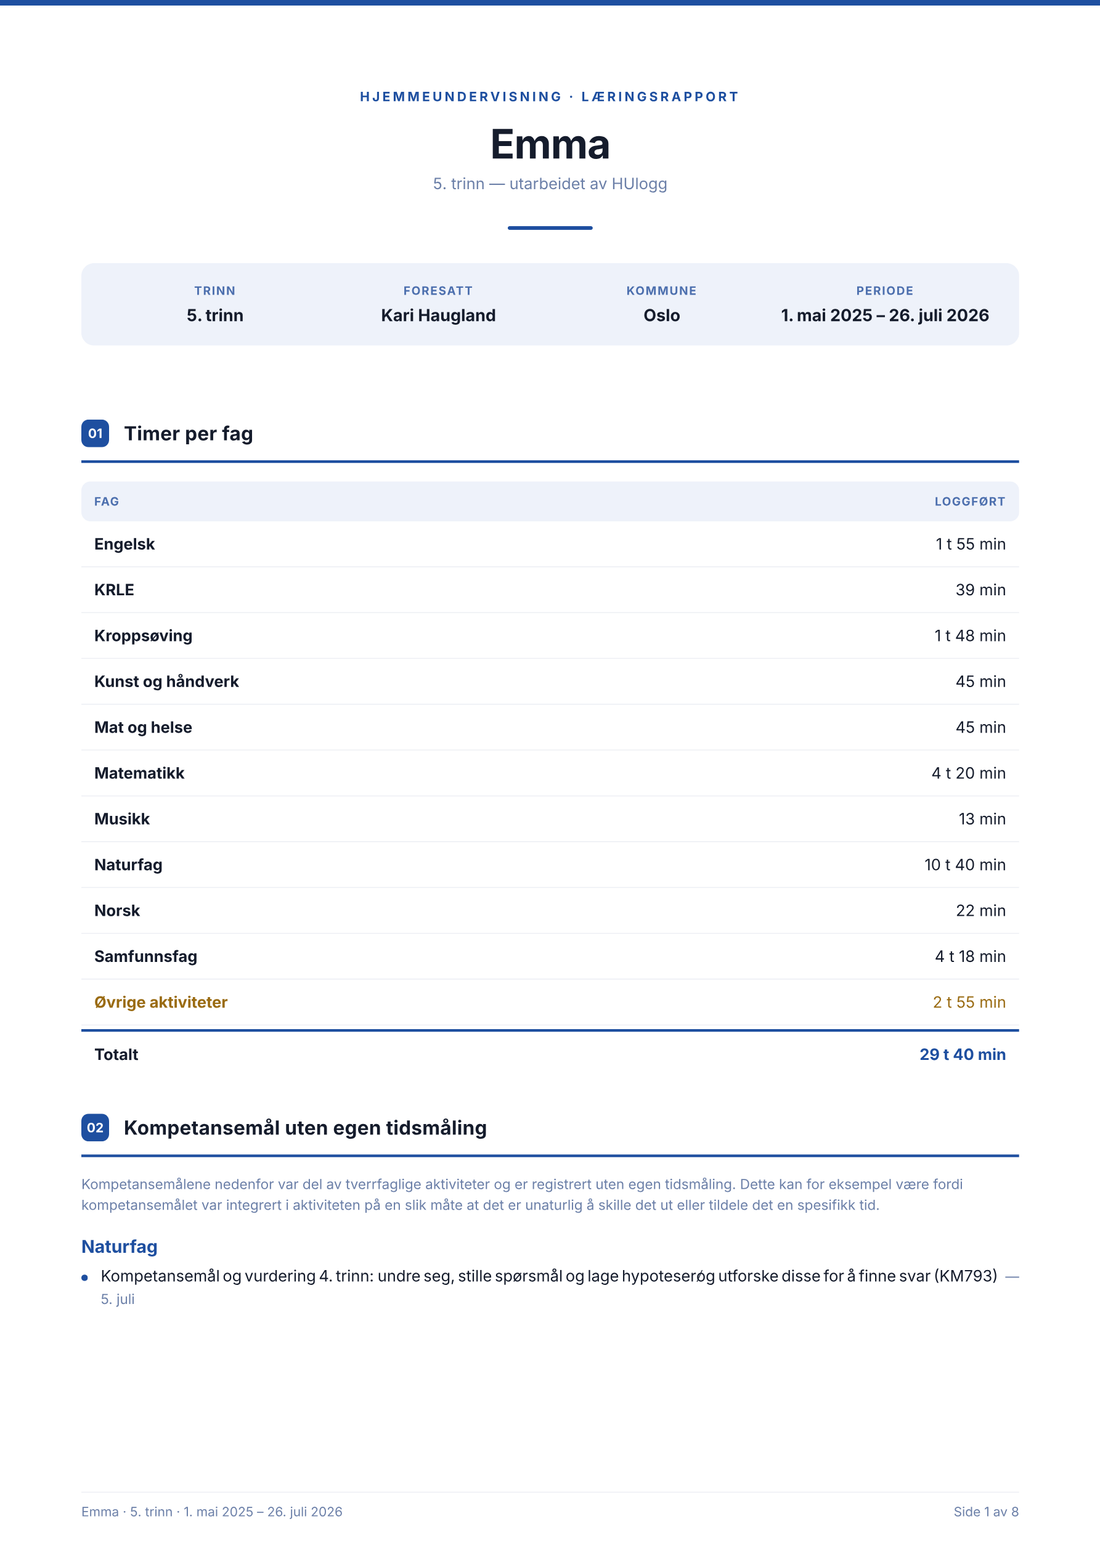Open the Naturfag heading under Kompetansemål
This screenshot has width=1100, height=1556.
[x=120, y=1246]
